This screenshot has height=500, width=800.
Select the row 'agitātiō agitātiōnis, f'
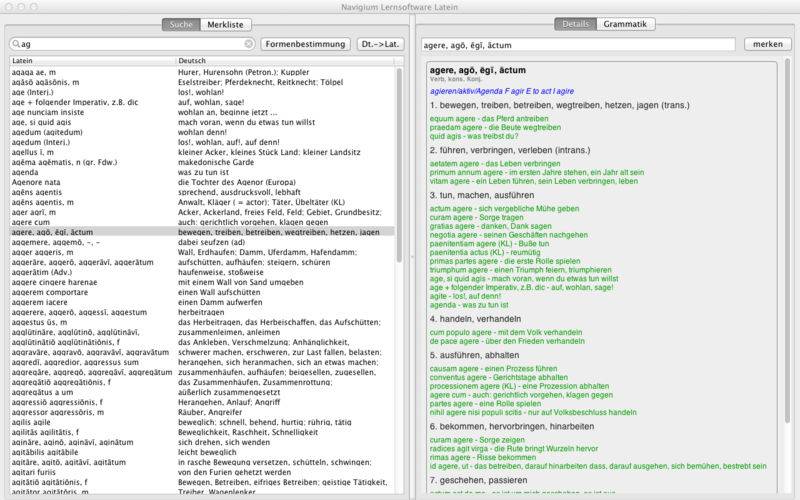coord(202,482)
